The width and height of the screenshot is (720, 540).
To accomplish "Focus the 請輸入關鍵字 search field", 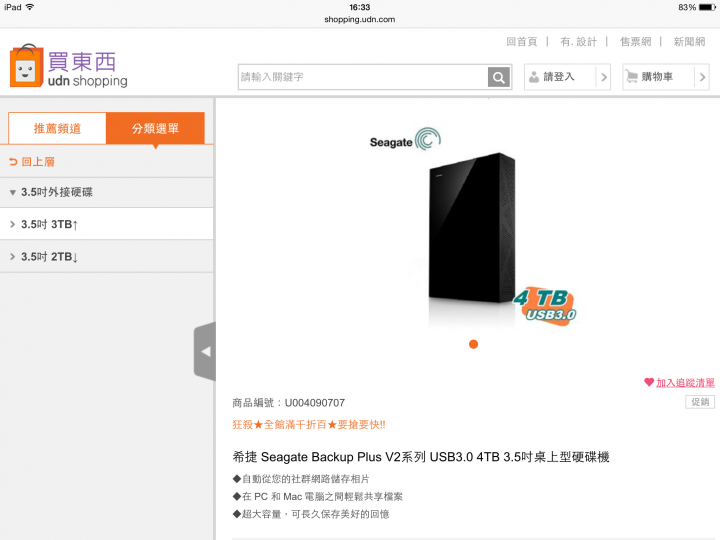I will click(363, 77).
